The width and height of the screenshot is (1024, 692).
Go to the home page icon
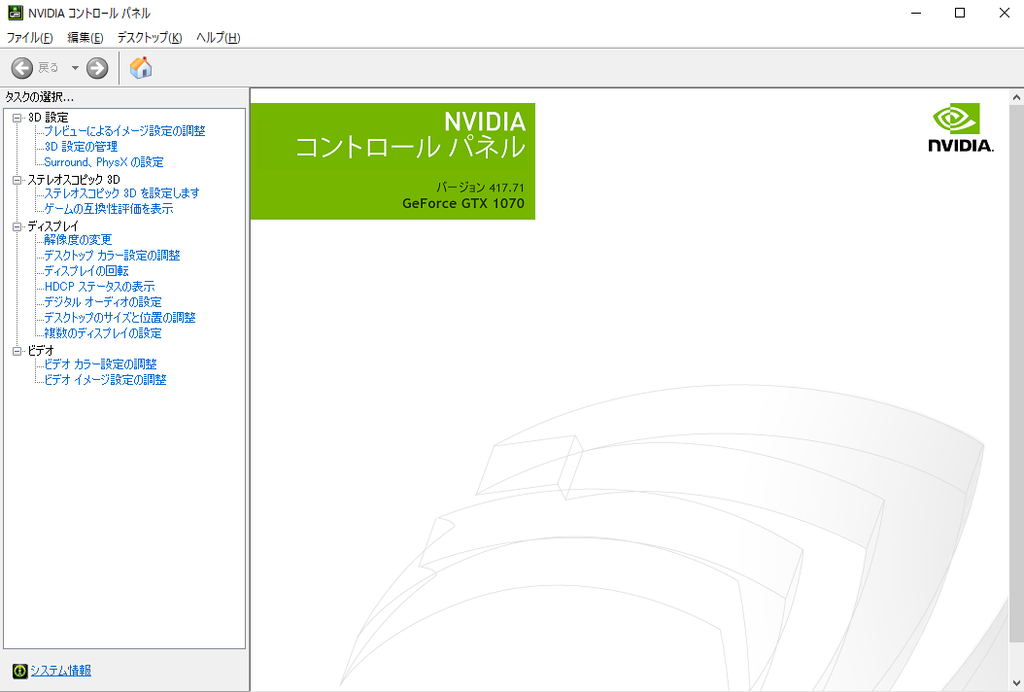point(140,67)
